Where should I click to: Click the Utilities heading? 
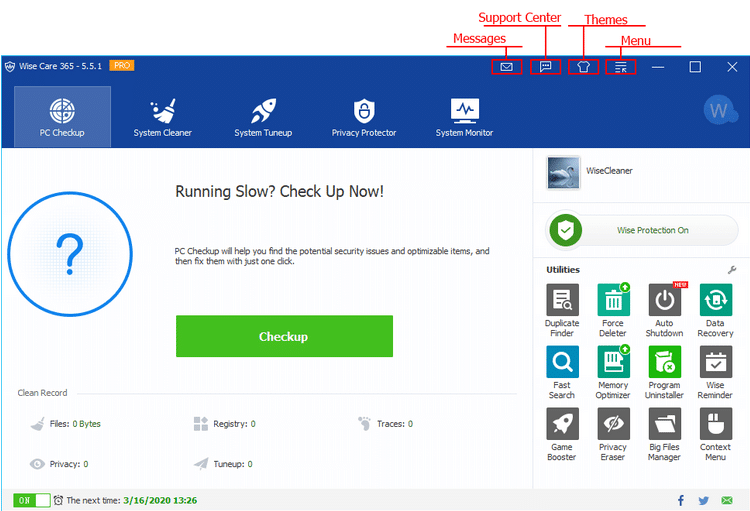(563, 270)
